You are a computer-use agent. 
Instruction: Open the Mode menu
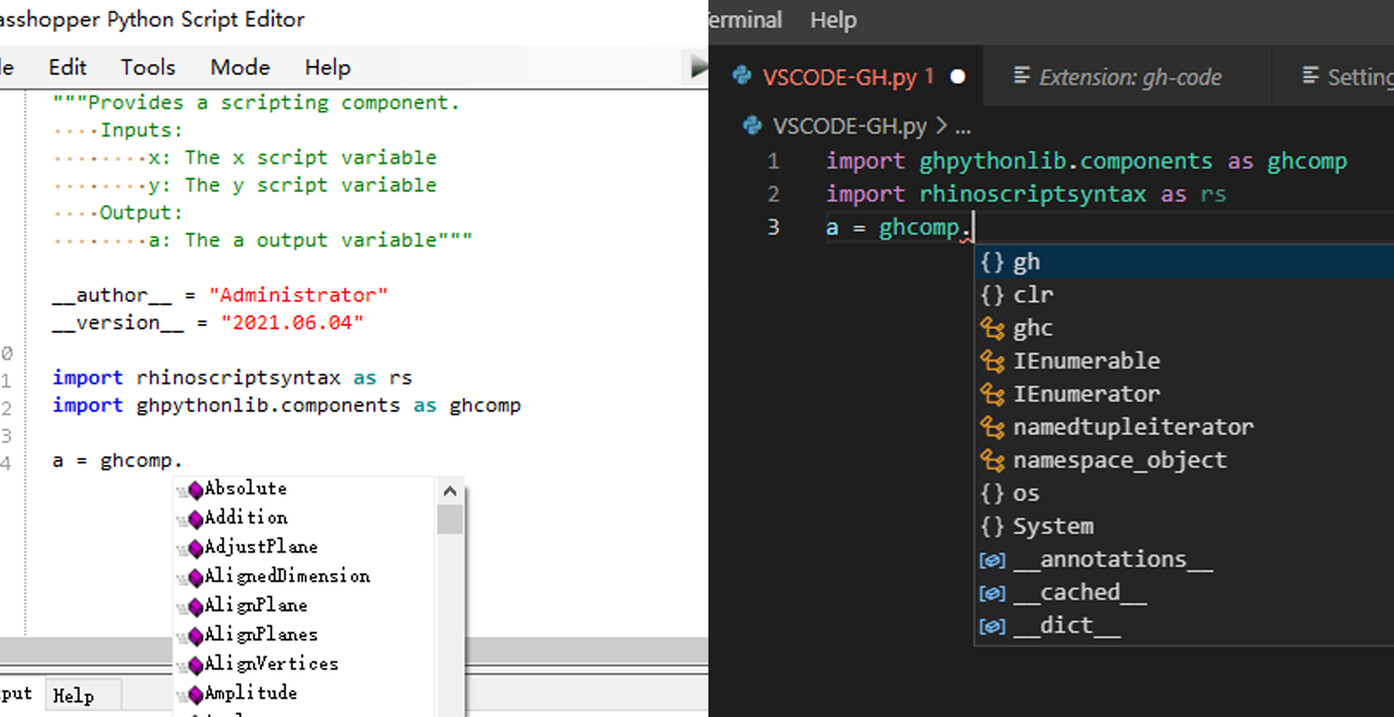click(239, 67)
